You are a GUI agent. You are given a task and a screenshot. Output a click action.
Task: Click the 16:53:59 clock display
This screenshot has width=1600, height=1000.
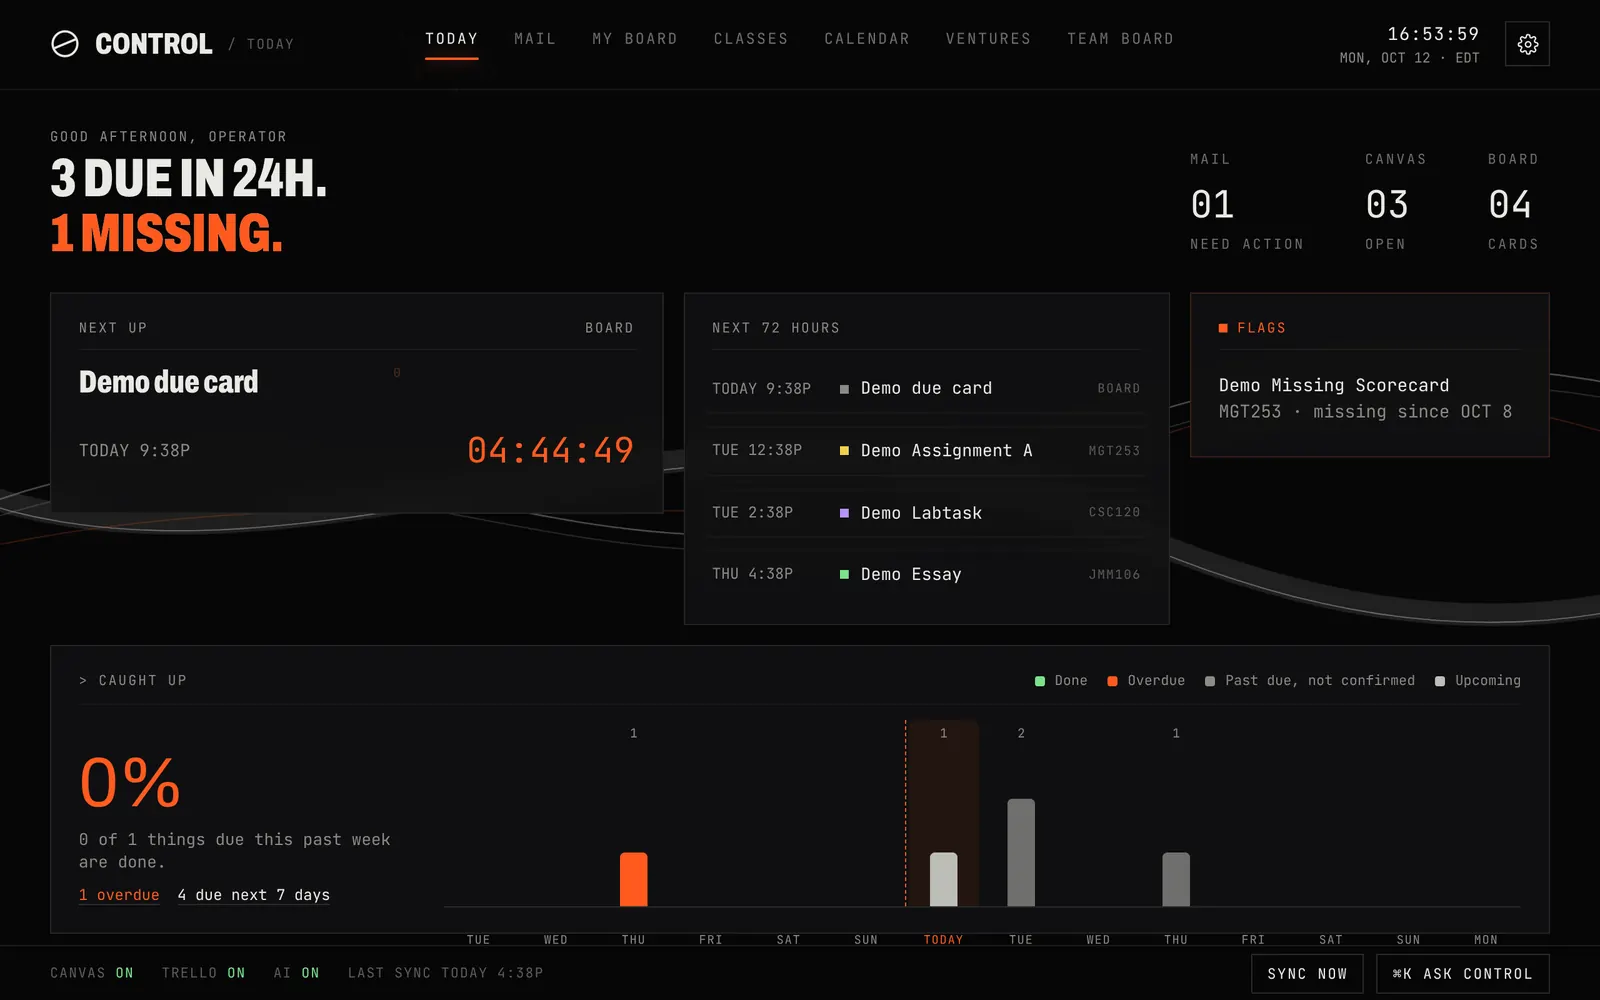tap(1433, 34)
